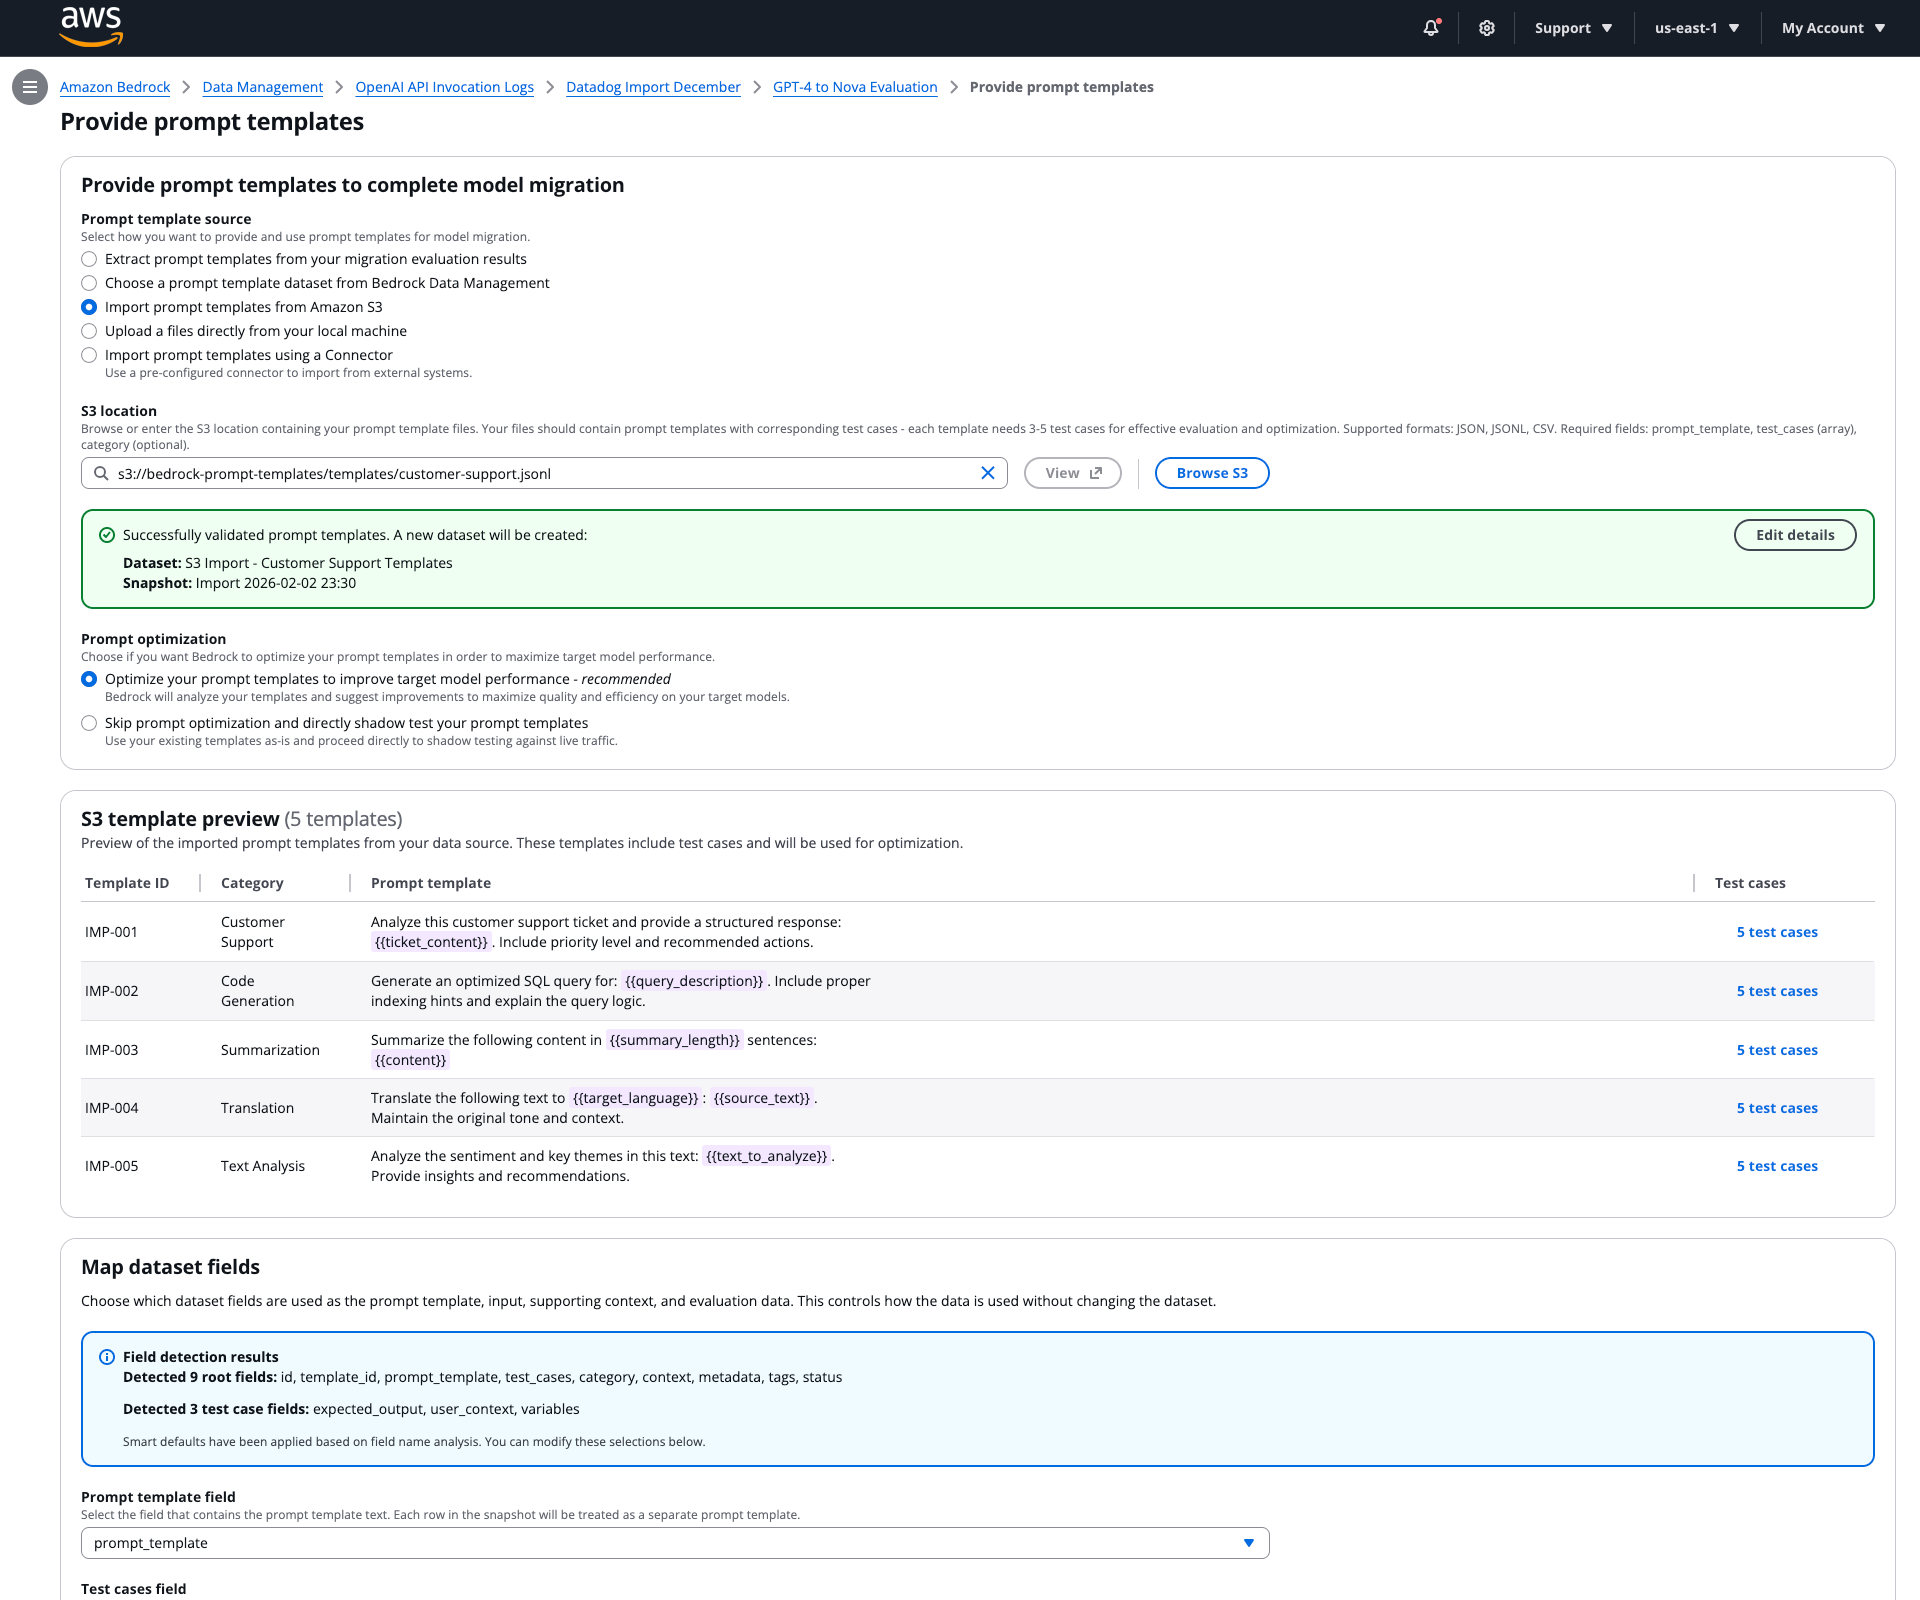Toggle the hamburger navigation menu
1920x1600 pixels.
(x=30, y=87)
